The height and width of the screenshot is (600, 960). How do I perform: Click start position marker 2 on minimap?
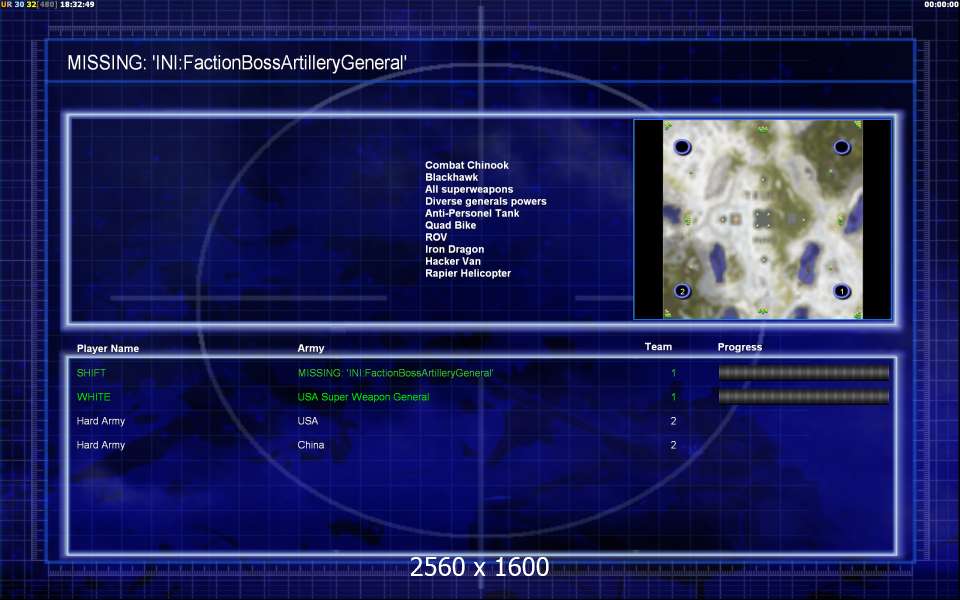[683, 291]
